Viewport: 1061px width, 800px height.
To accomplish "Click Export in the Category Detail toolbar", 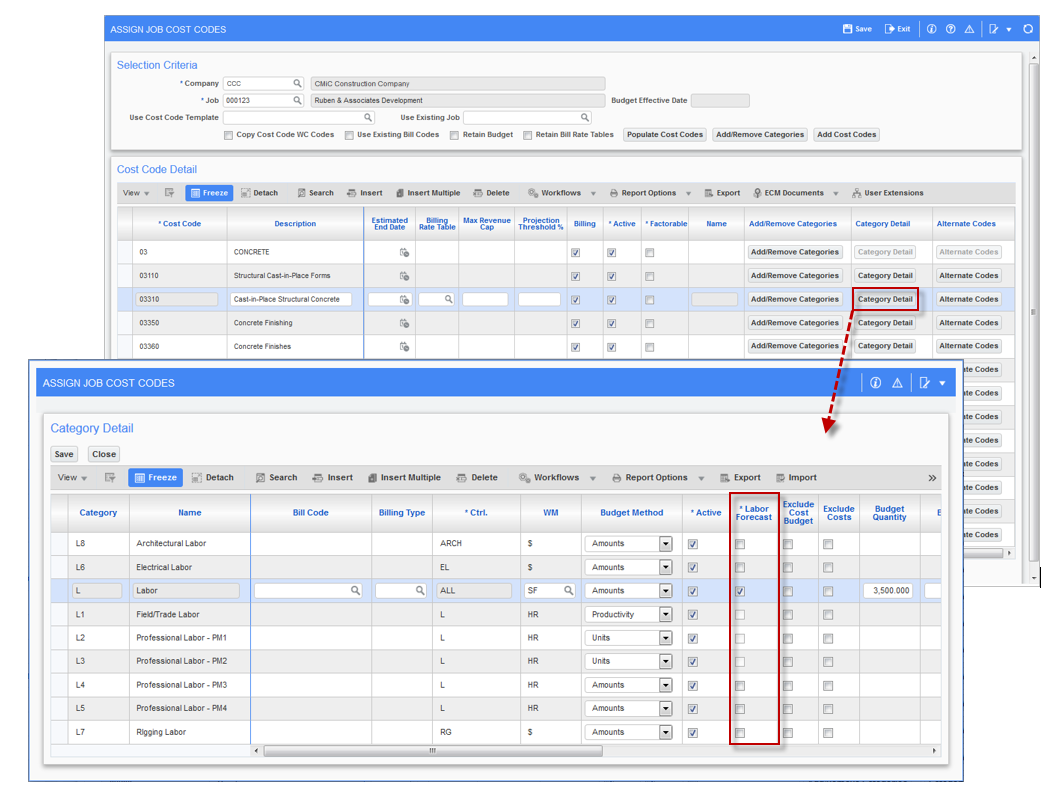I will click(x=740, y=478).
